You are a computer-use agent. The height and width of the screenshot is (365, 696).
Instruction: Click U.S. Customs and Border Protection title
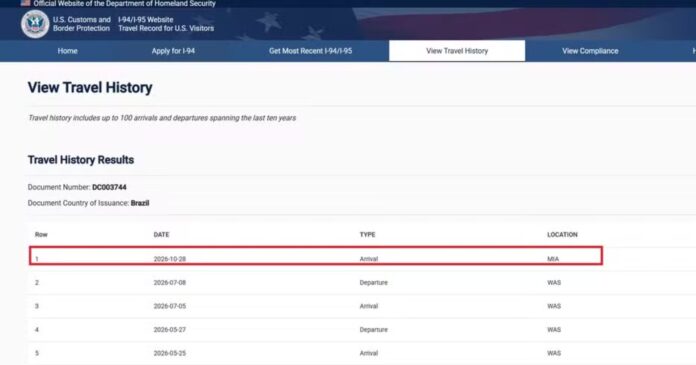[82, 24]
